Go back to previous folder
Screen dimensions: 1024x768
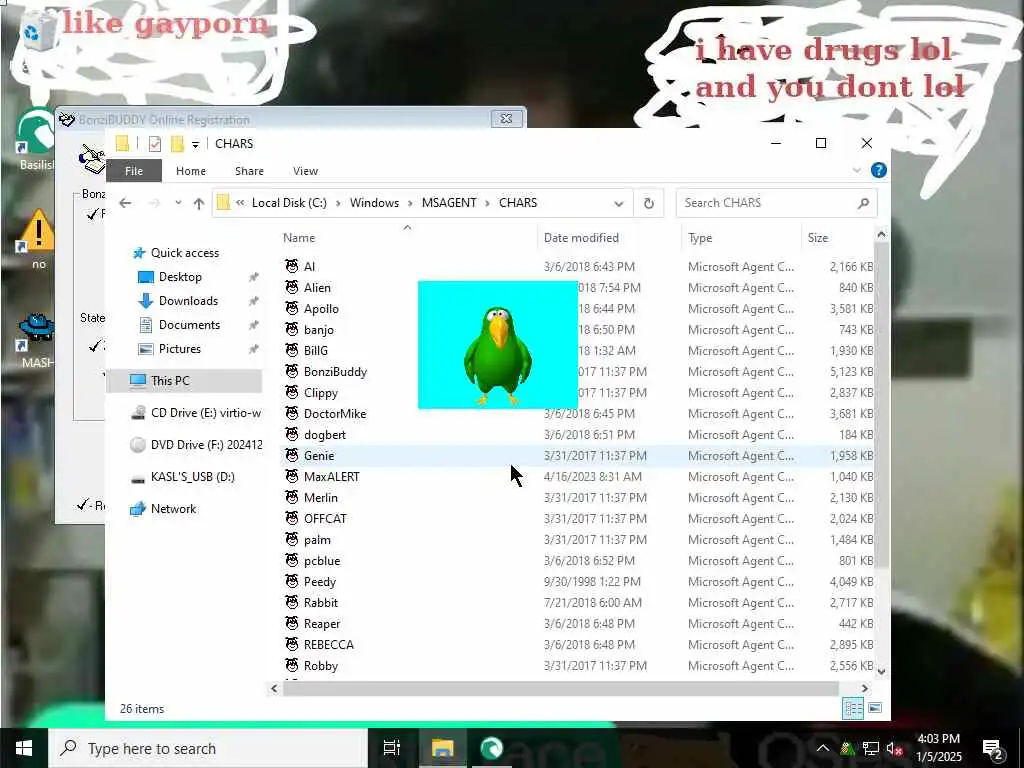[x=125, y=203]
